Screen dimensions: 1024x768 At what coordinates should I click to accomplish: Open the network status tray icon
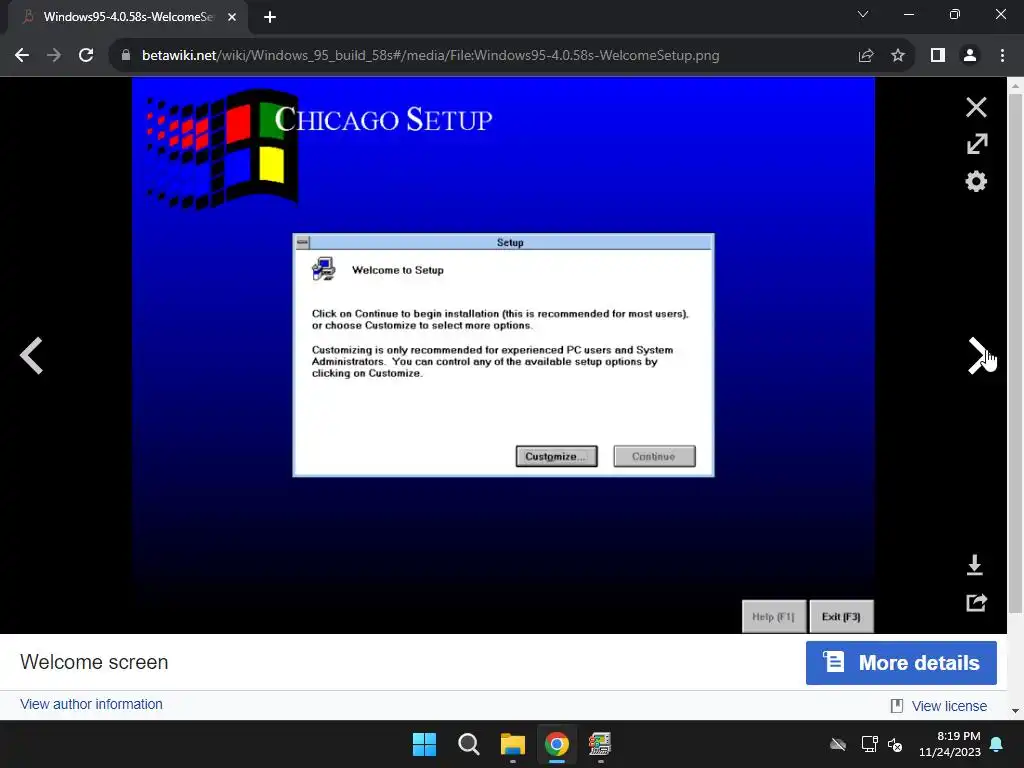pyautogui.click(x=869, y=744)
